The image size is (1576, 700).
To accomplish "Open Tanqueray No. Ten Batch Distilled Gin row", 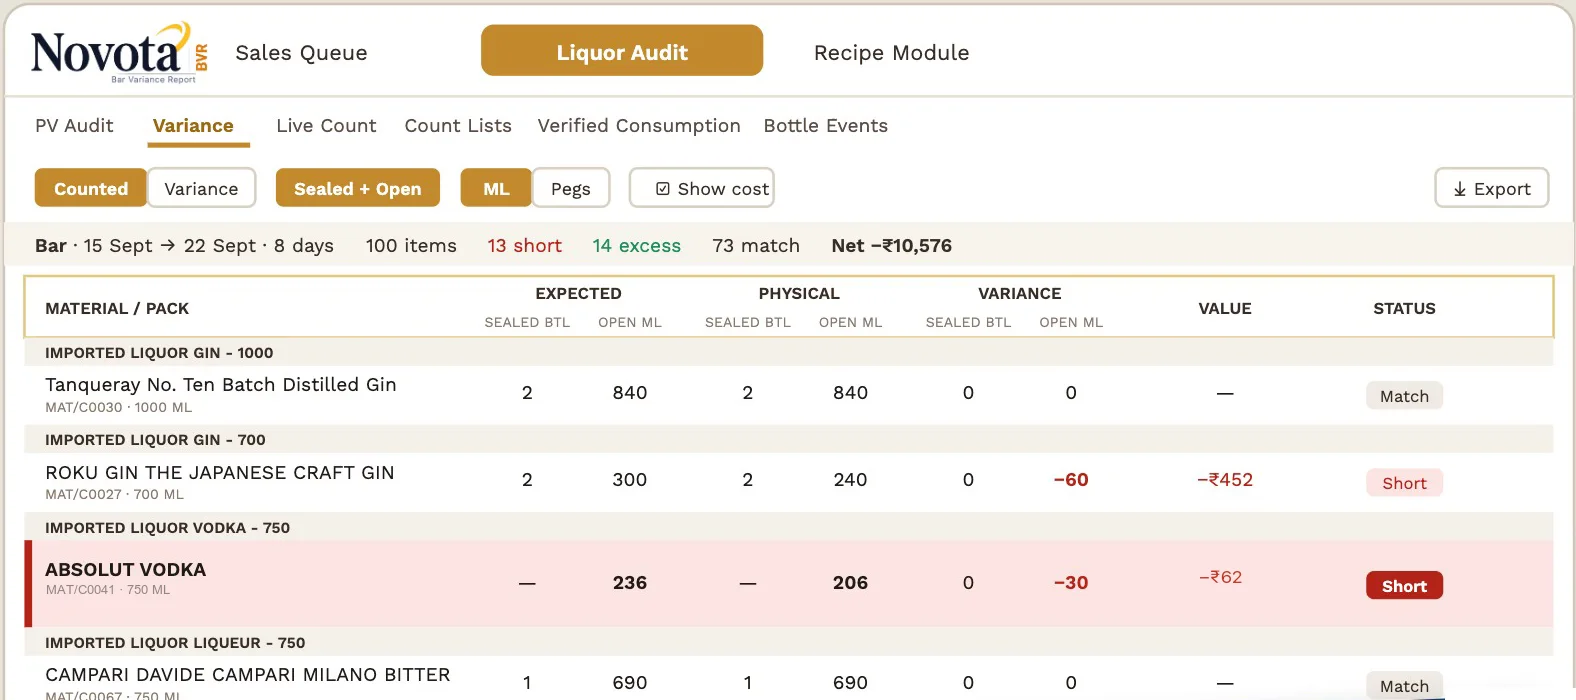I will tap(789, 395).
